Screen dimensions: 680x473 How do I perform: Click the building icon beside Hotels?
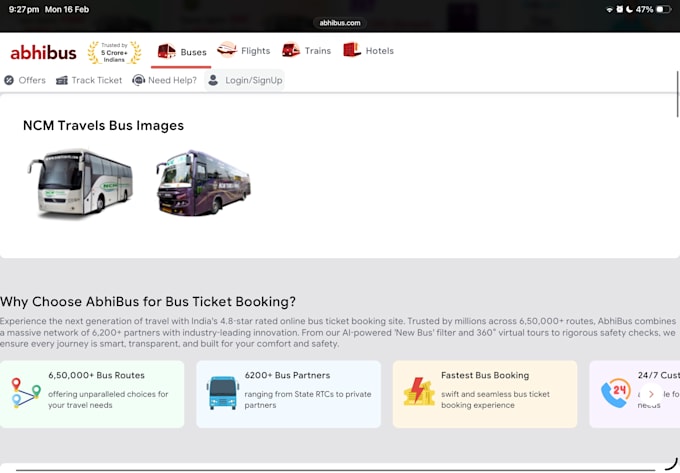click(352, 49)
